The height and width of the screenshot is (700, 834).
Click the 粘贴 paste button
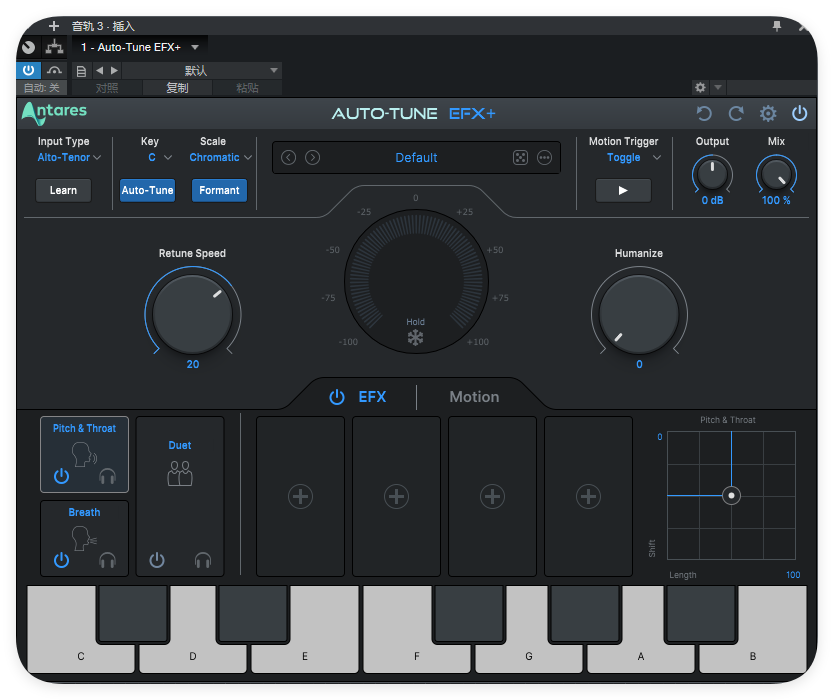247,88
